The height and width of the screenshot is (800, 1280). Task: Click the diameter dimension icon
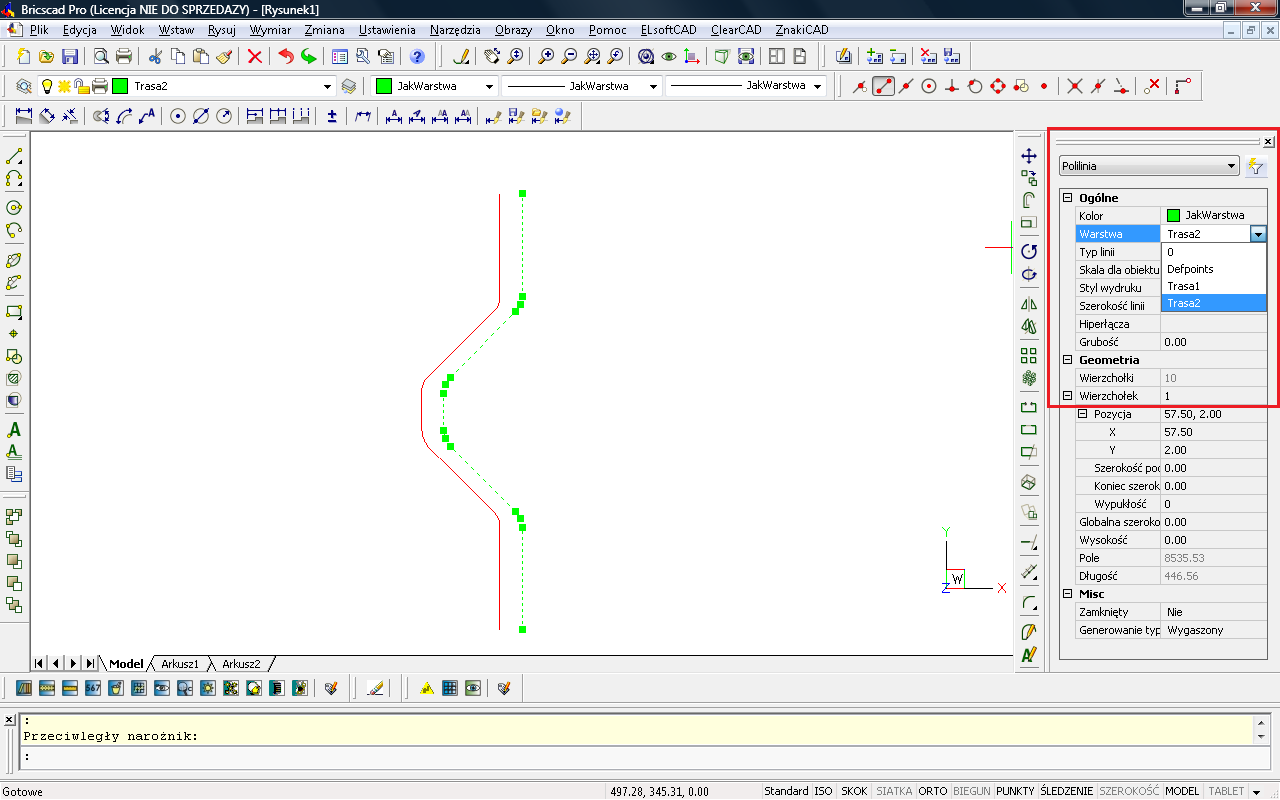click(x=201, y=116)
